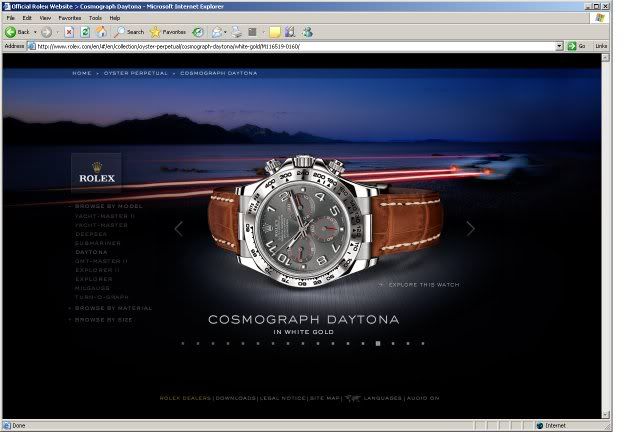
Task: Open the Favorites menu
Action: coord(70,18)
